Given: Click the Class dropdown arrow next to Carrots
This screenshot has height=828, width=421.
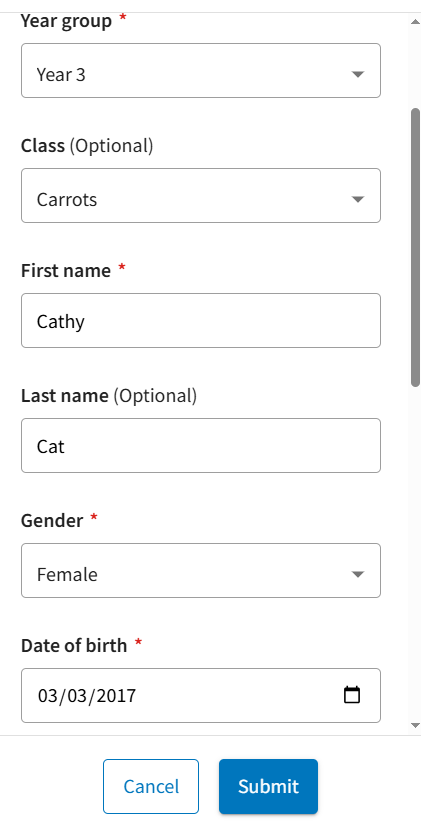Looking at the screenshot, I should click(x=358, y=200).
